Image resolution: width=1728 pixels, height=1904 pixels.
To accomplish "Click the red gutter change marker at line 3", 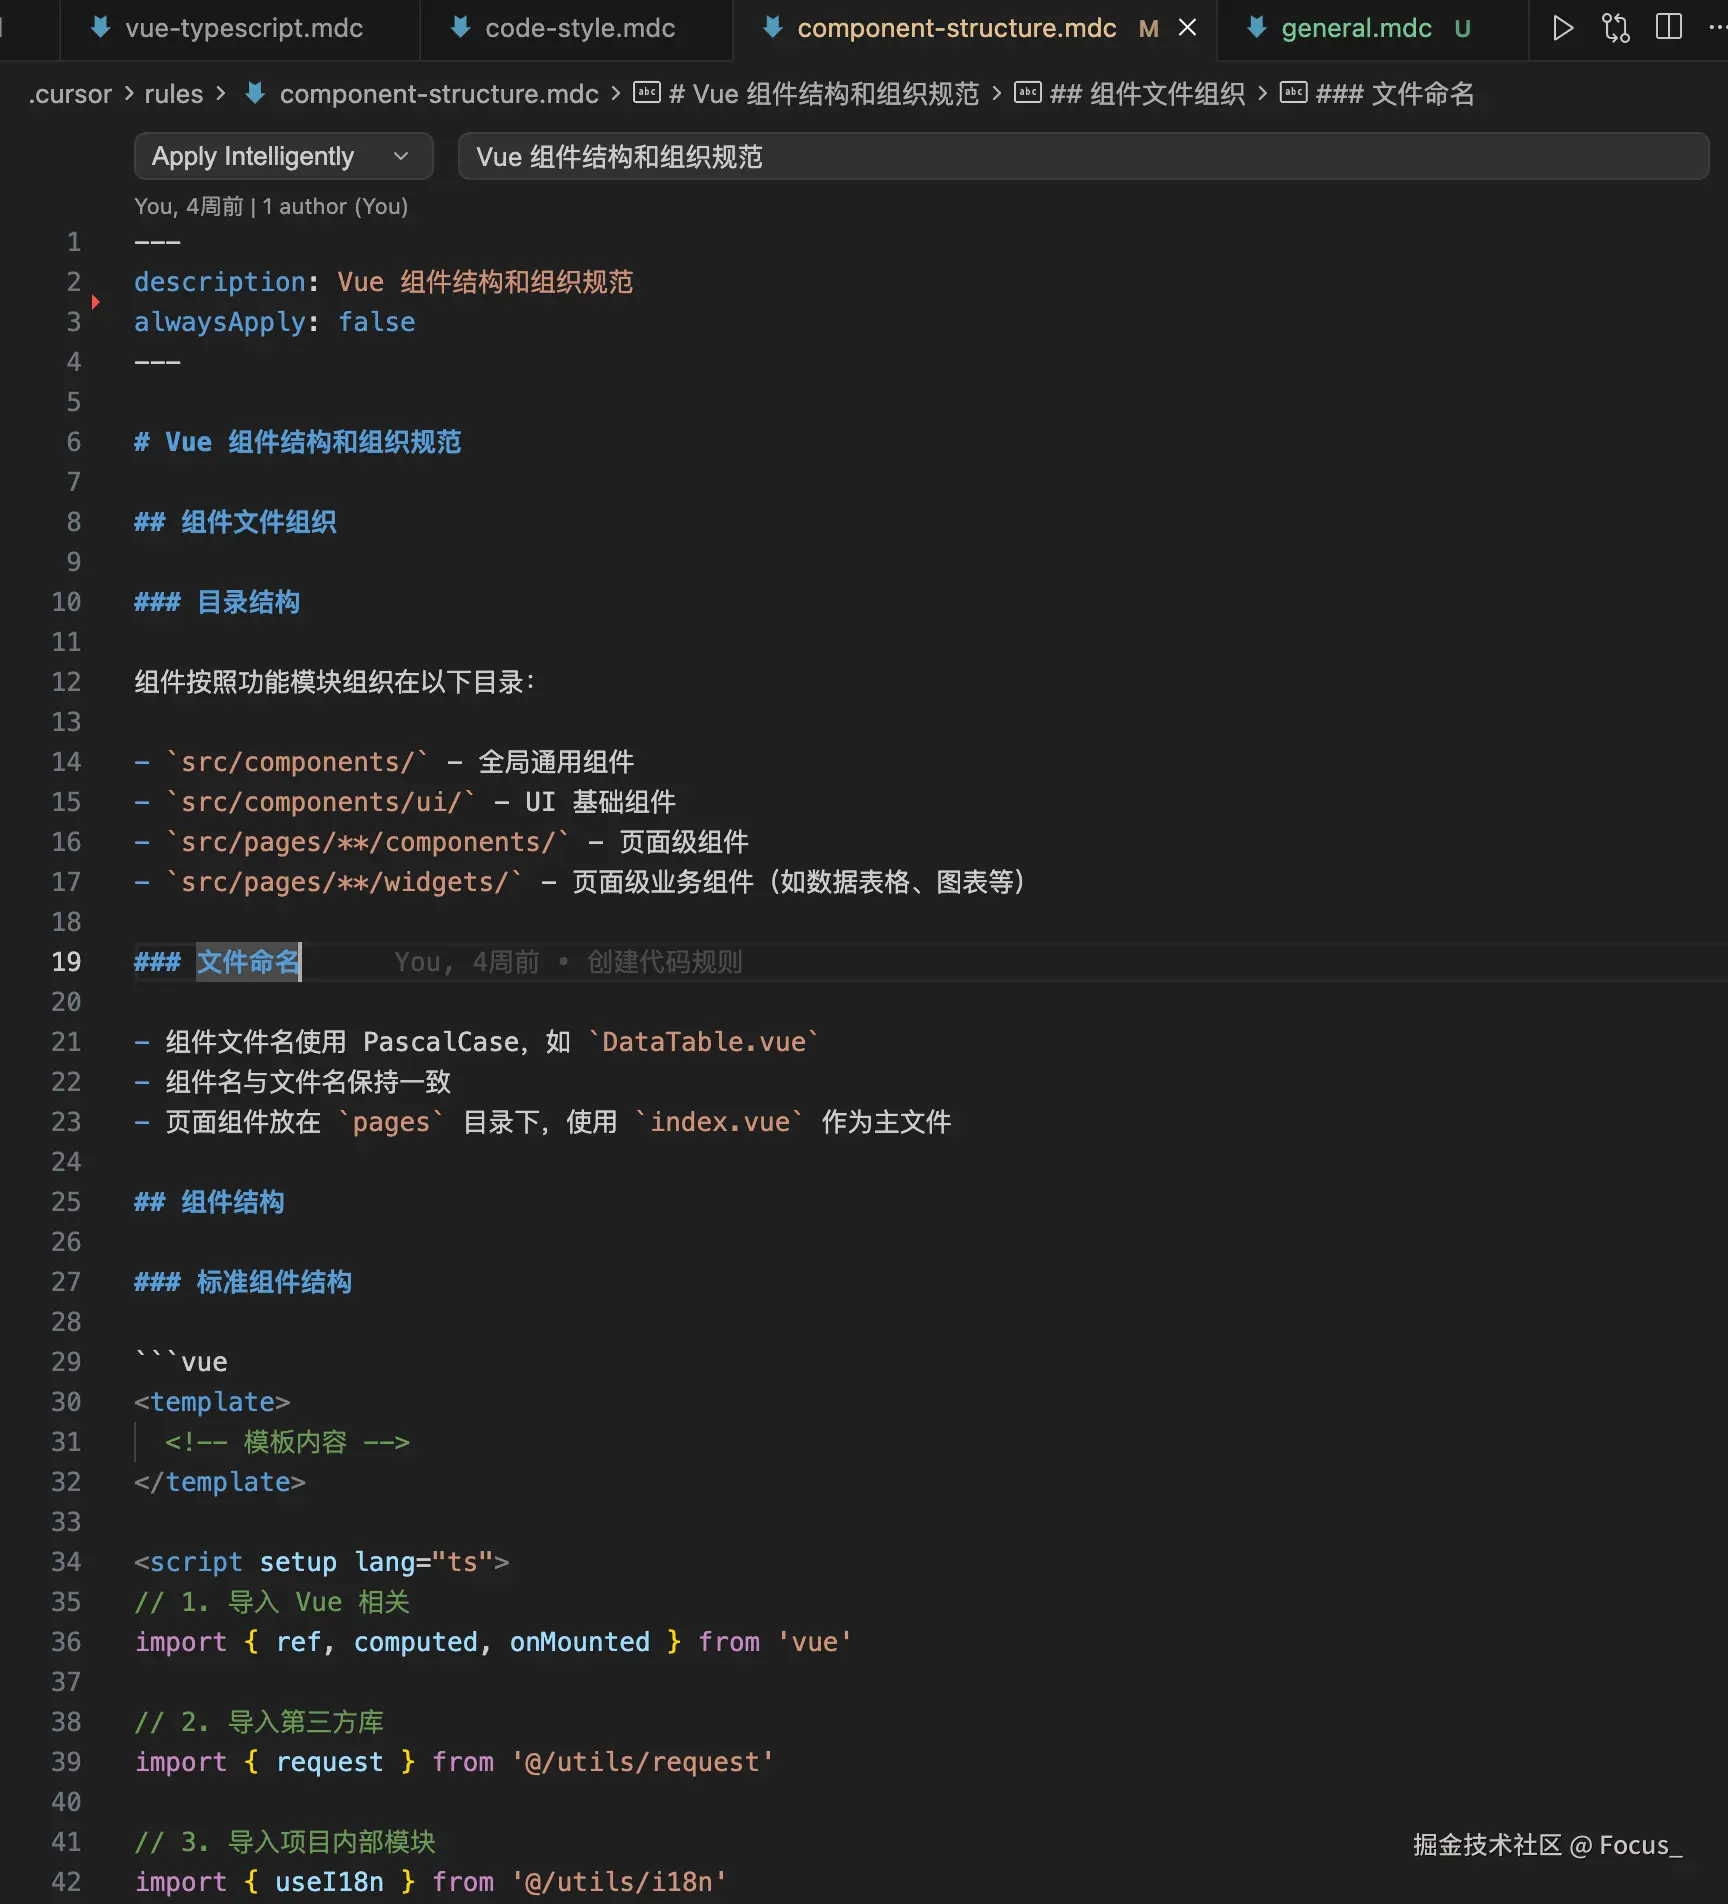I will (95, 301).
